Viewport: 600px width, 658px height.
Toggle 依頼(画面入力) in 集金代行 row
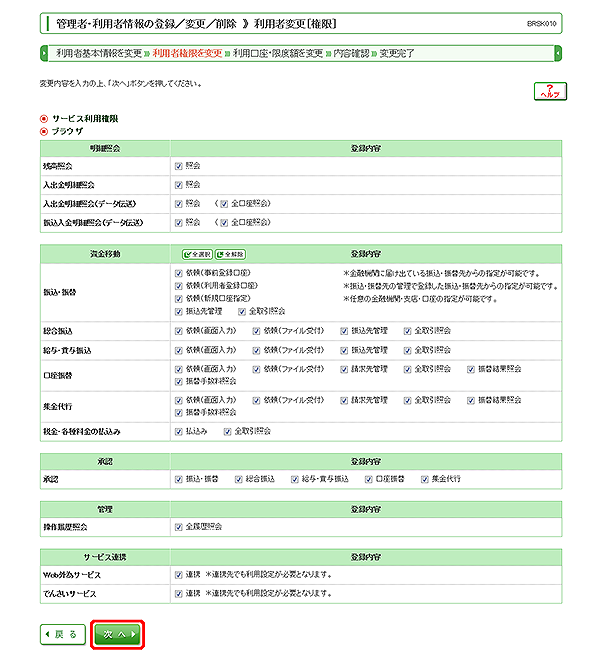(x=178, y=400)
